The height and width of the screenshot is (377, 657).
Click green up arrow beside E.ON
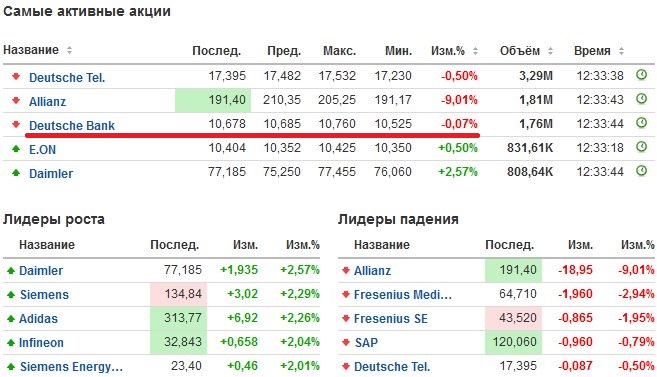pos(16,148)
